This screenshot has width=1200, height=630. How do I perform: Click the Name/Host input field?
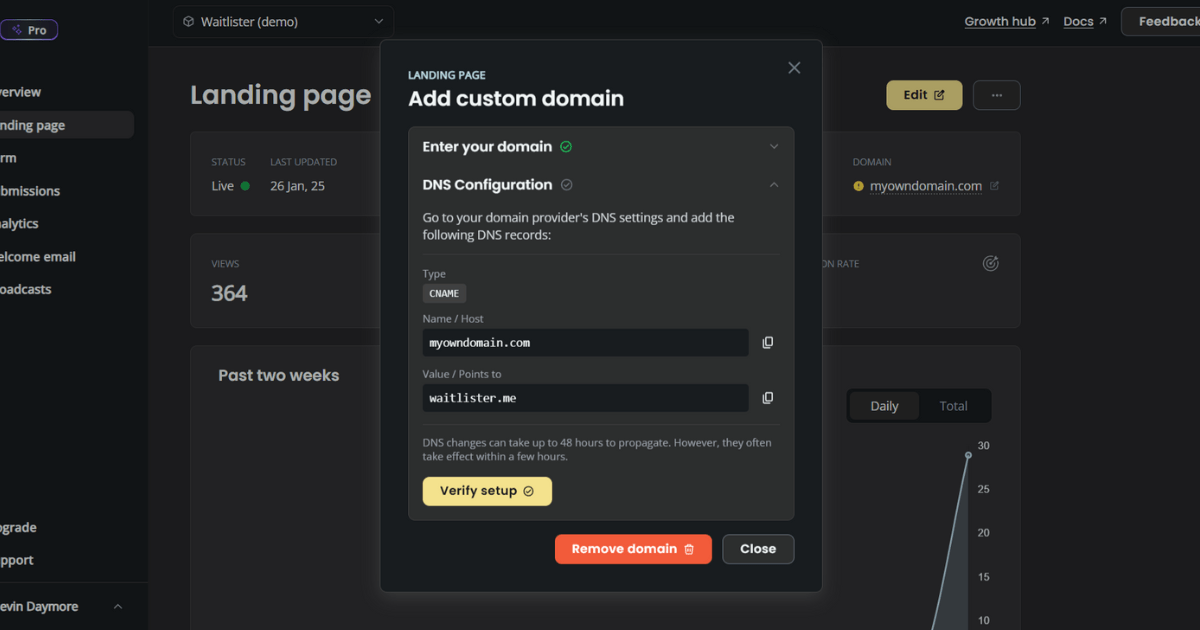585,342
